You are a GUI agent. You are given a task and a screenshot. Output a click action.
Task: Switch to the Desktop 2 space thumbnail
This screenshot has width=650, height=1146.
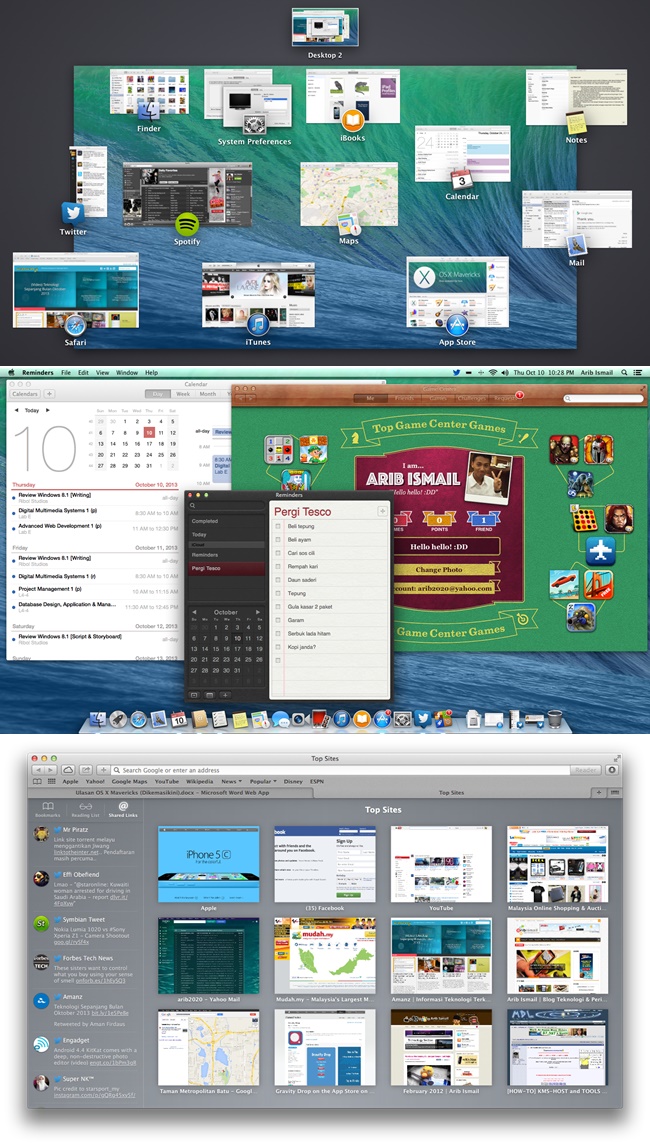click(325, 27)
